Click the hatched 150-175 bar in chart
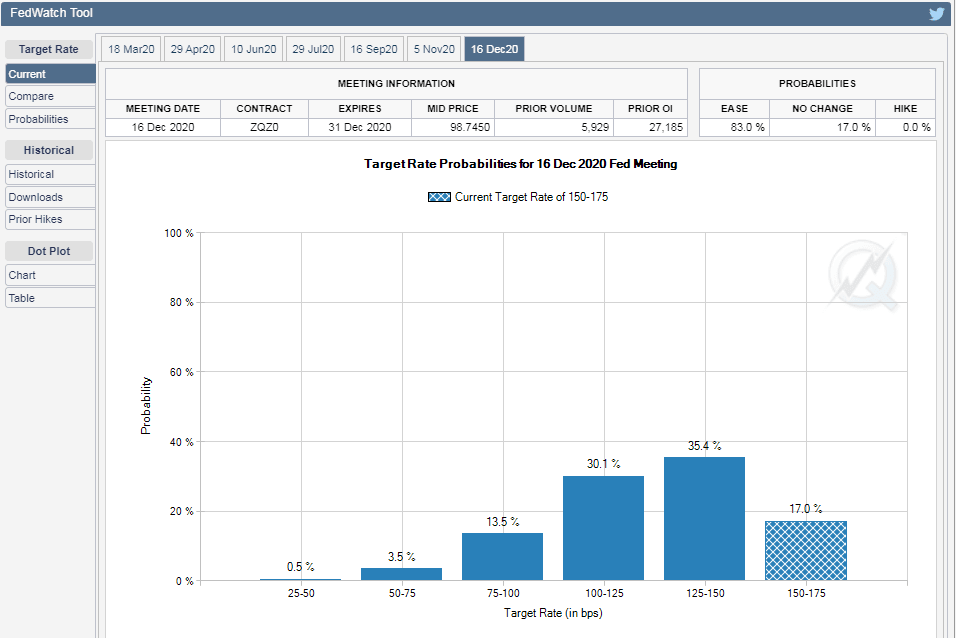 point(805,551)
